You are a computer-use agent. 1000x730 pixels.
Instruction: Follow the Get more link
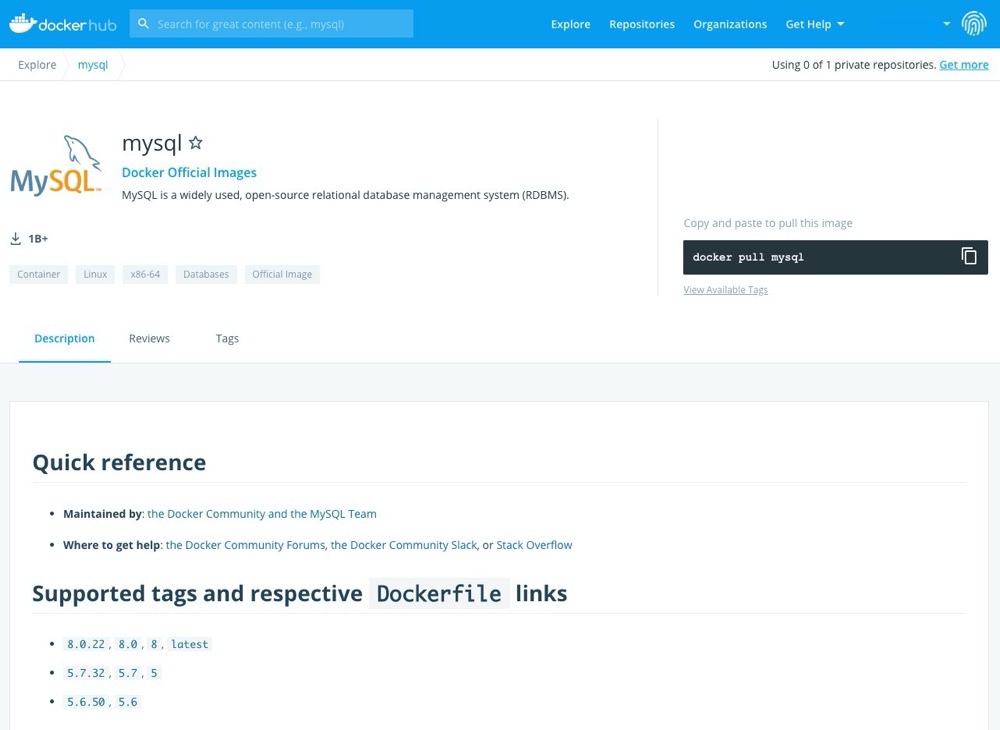[x=964, y=65]
